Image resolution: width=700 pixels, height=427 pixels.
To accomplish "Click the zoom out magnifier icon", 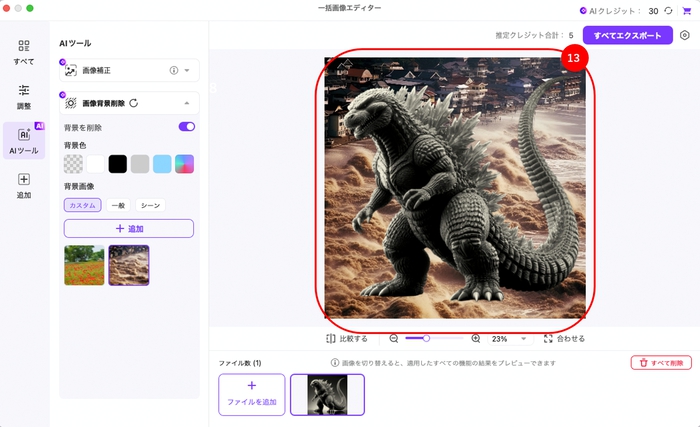I will coord(394,339).
